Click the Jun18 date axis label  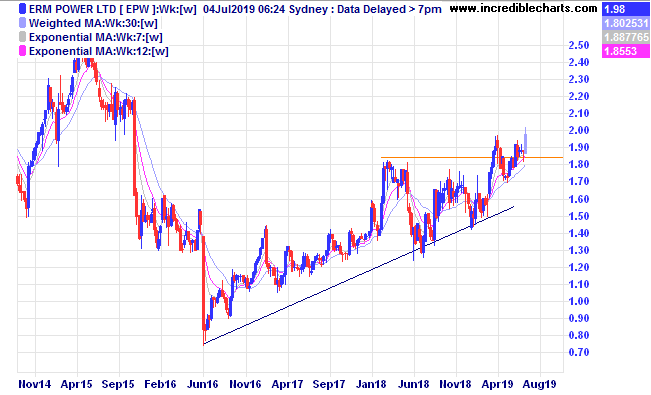tap(414, 384)
